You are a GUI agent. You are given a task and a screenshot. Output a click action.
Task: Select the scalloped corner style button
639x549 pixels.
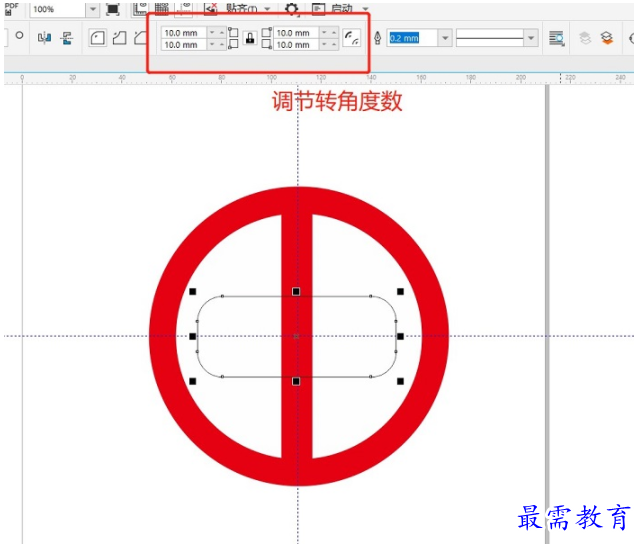tap(119, 38)
